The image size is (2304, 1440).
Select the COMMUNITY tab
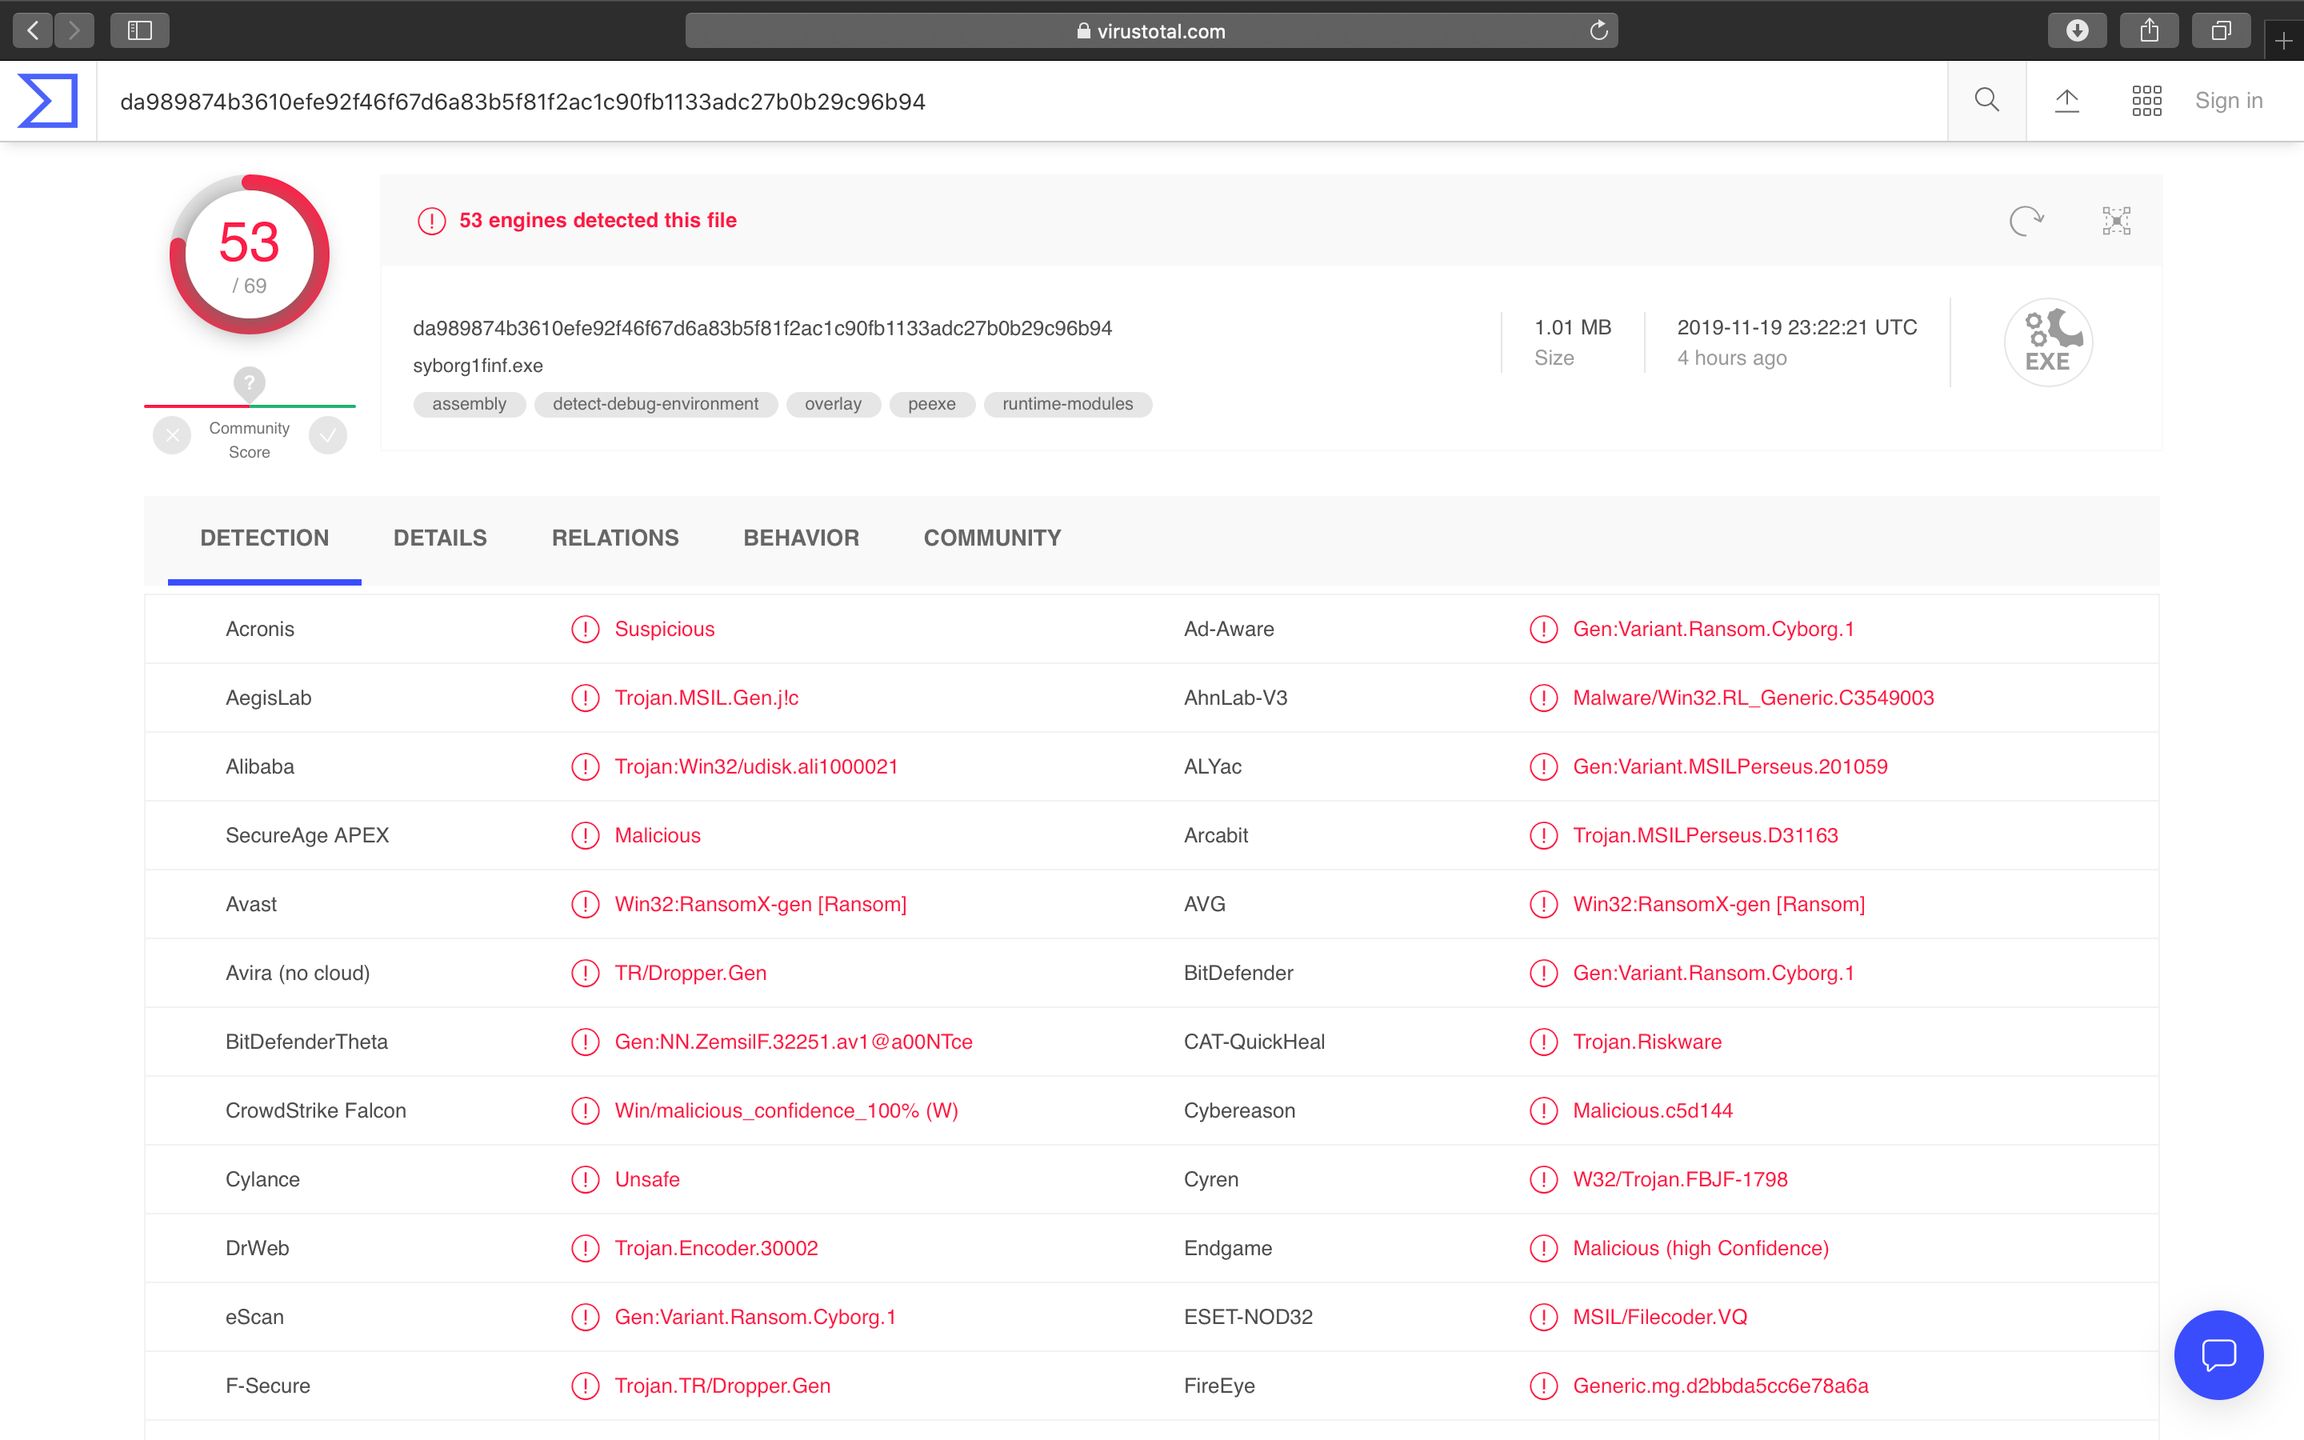coord(992,538)
